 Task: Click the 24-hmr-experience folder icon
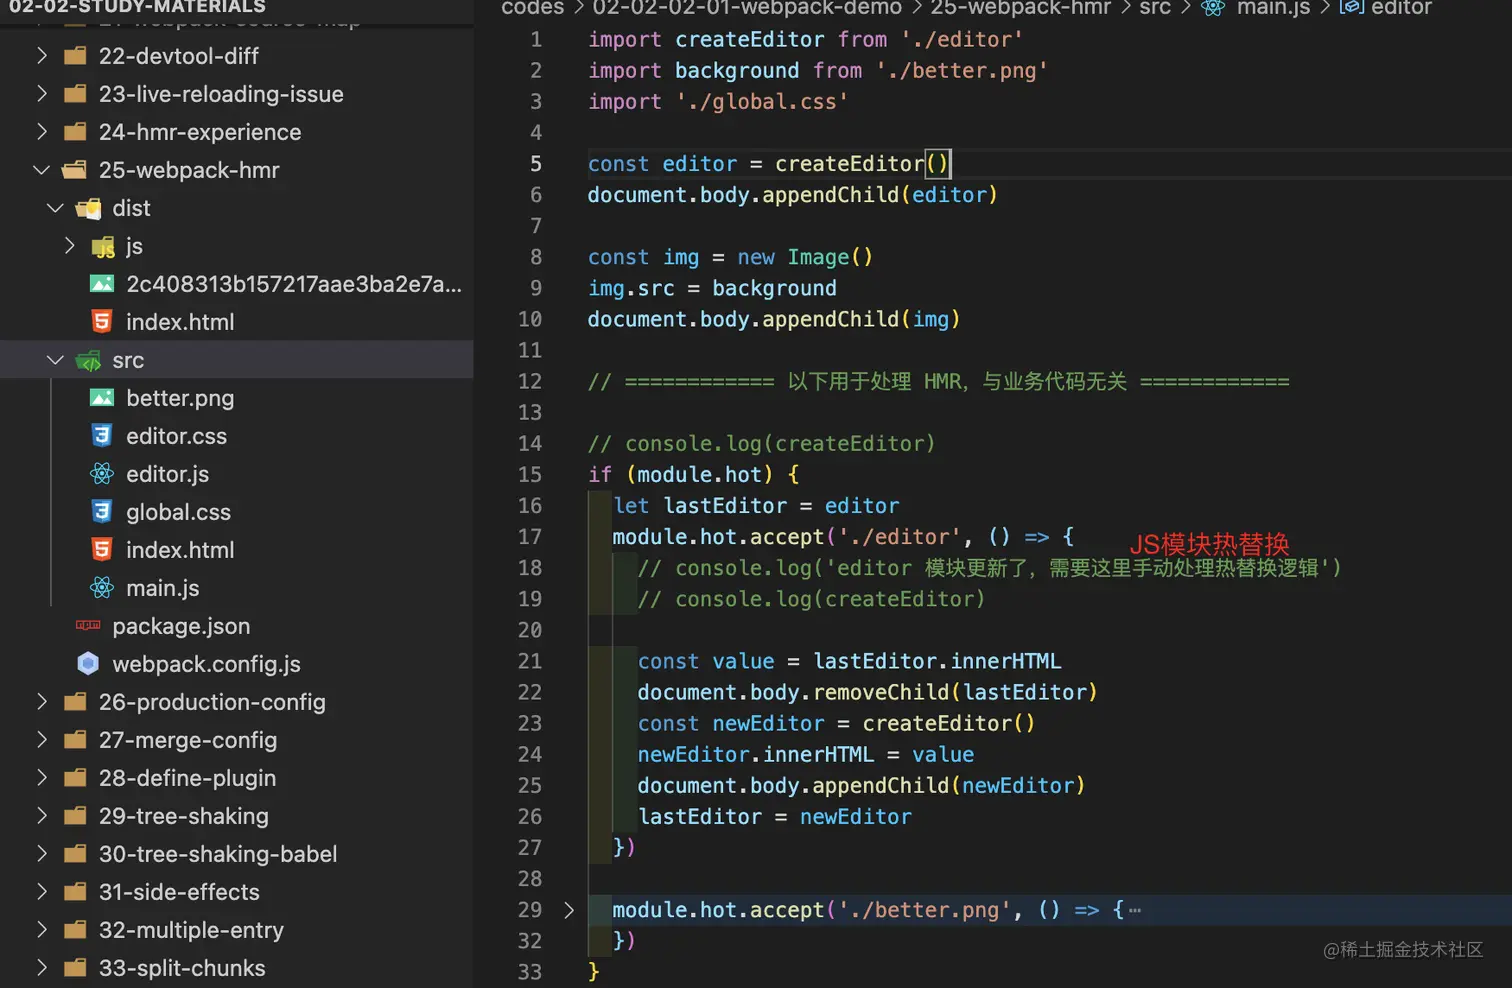75,132
